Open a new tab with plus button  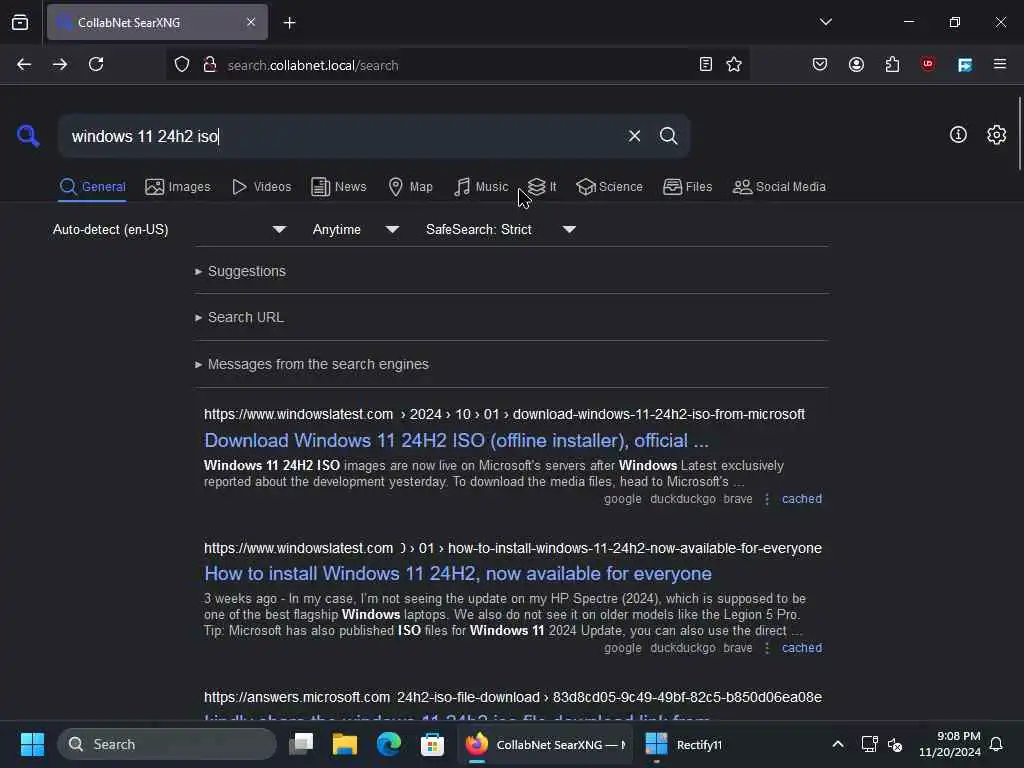tap(290, 23)
